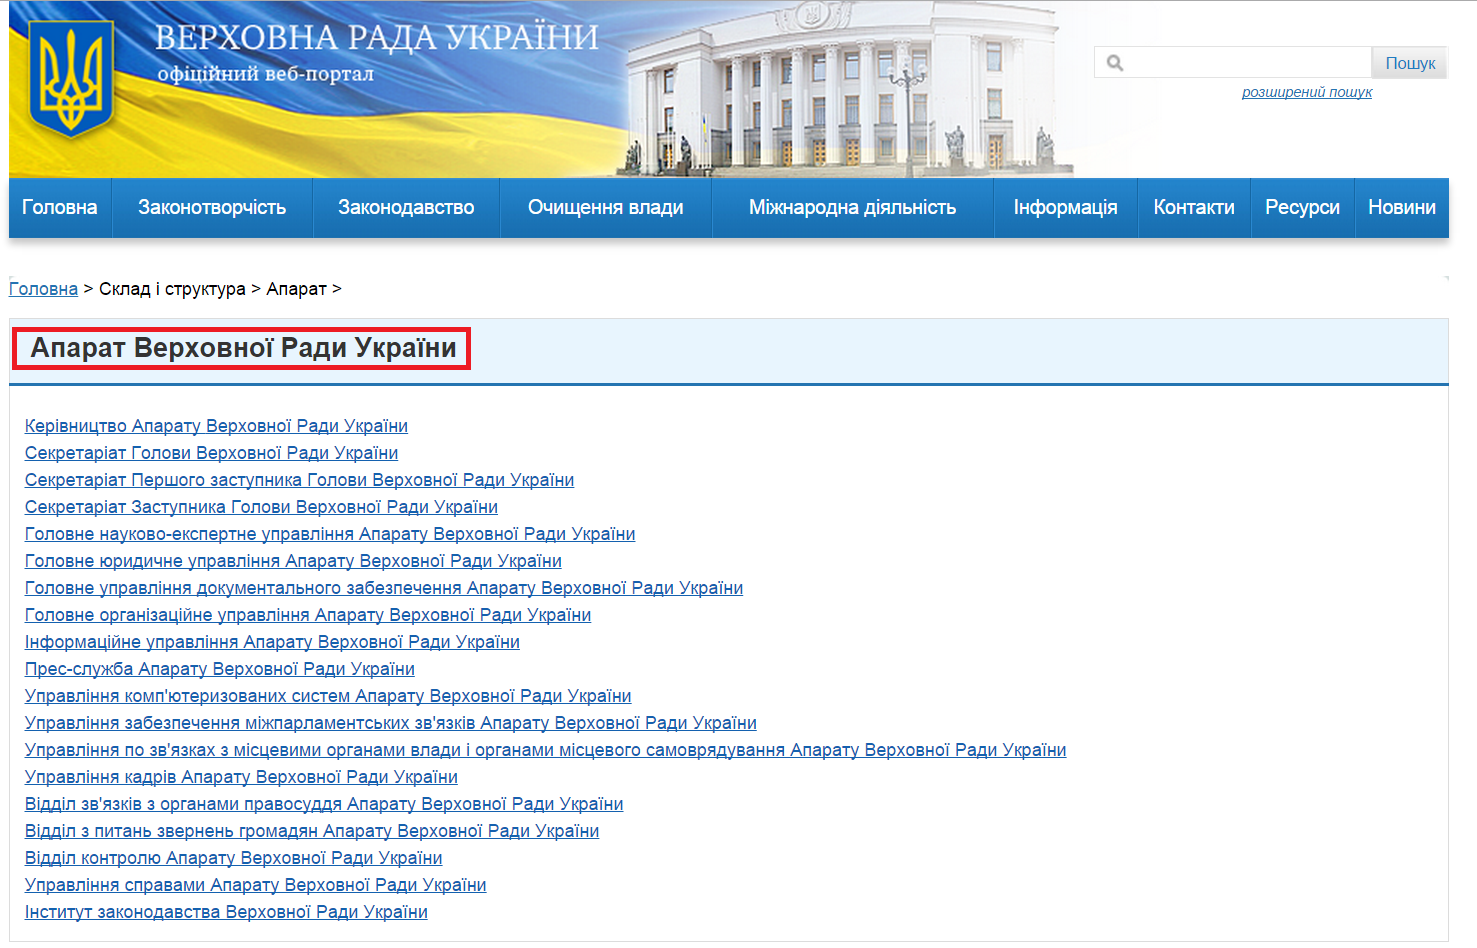
Task: Open the Контакти menu item
Action: (x=1194, y=207)
